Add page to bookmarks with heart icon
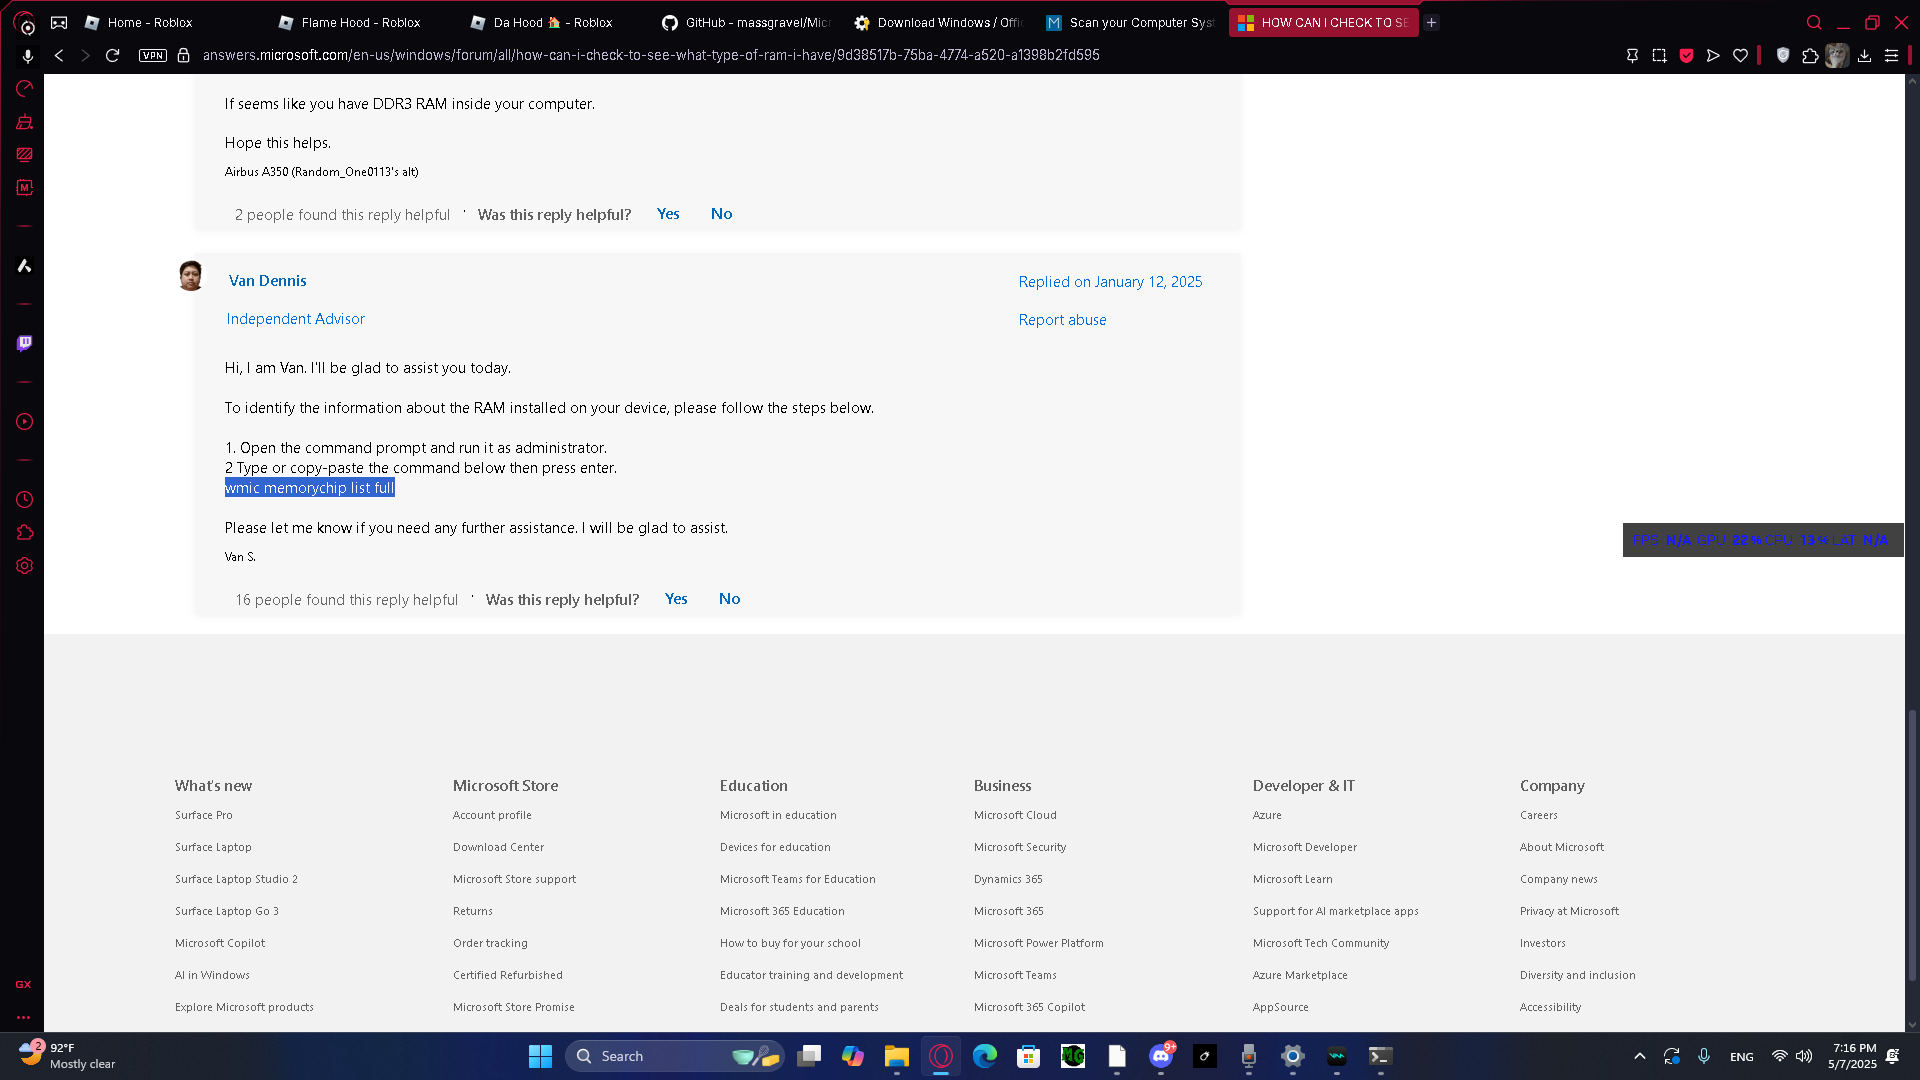Screen dimensions: 1920x1080 (x=1740, y=56)
